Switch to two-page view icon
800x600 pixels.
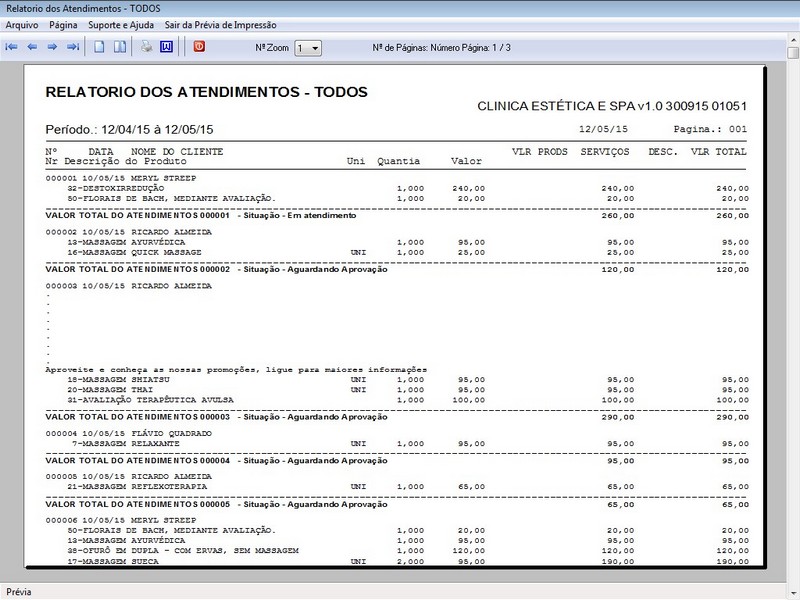[119, 47]
